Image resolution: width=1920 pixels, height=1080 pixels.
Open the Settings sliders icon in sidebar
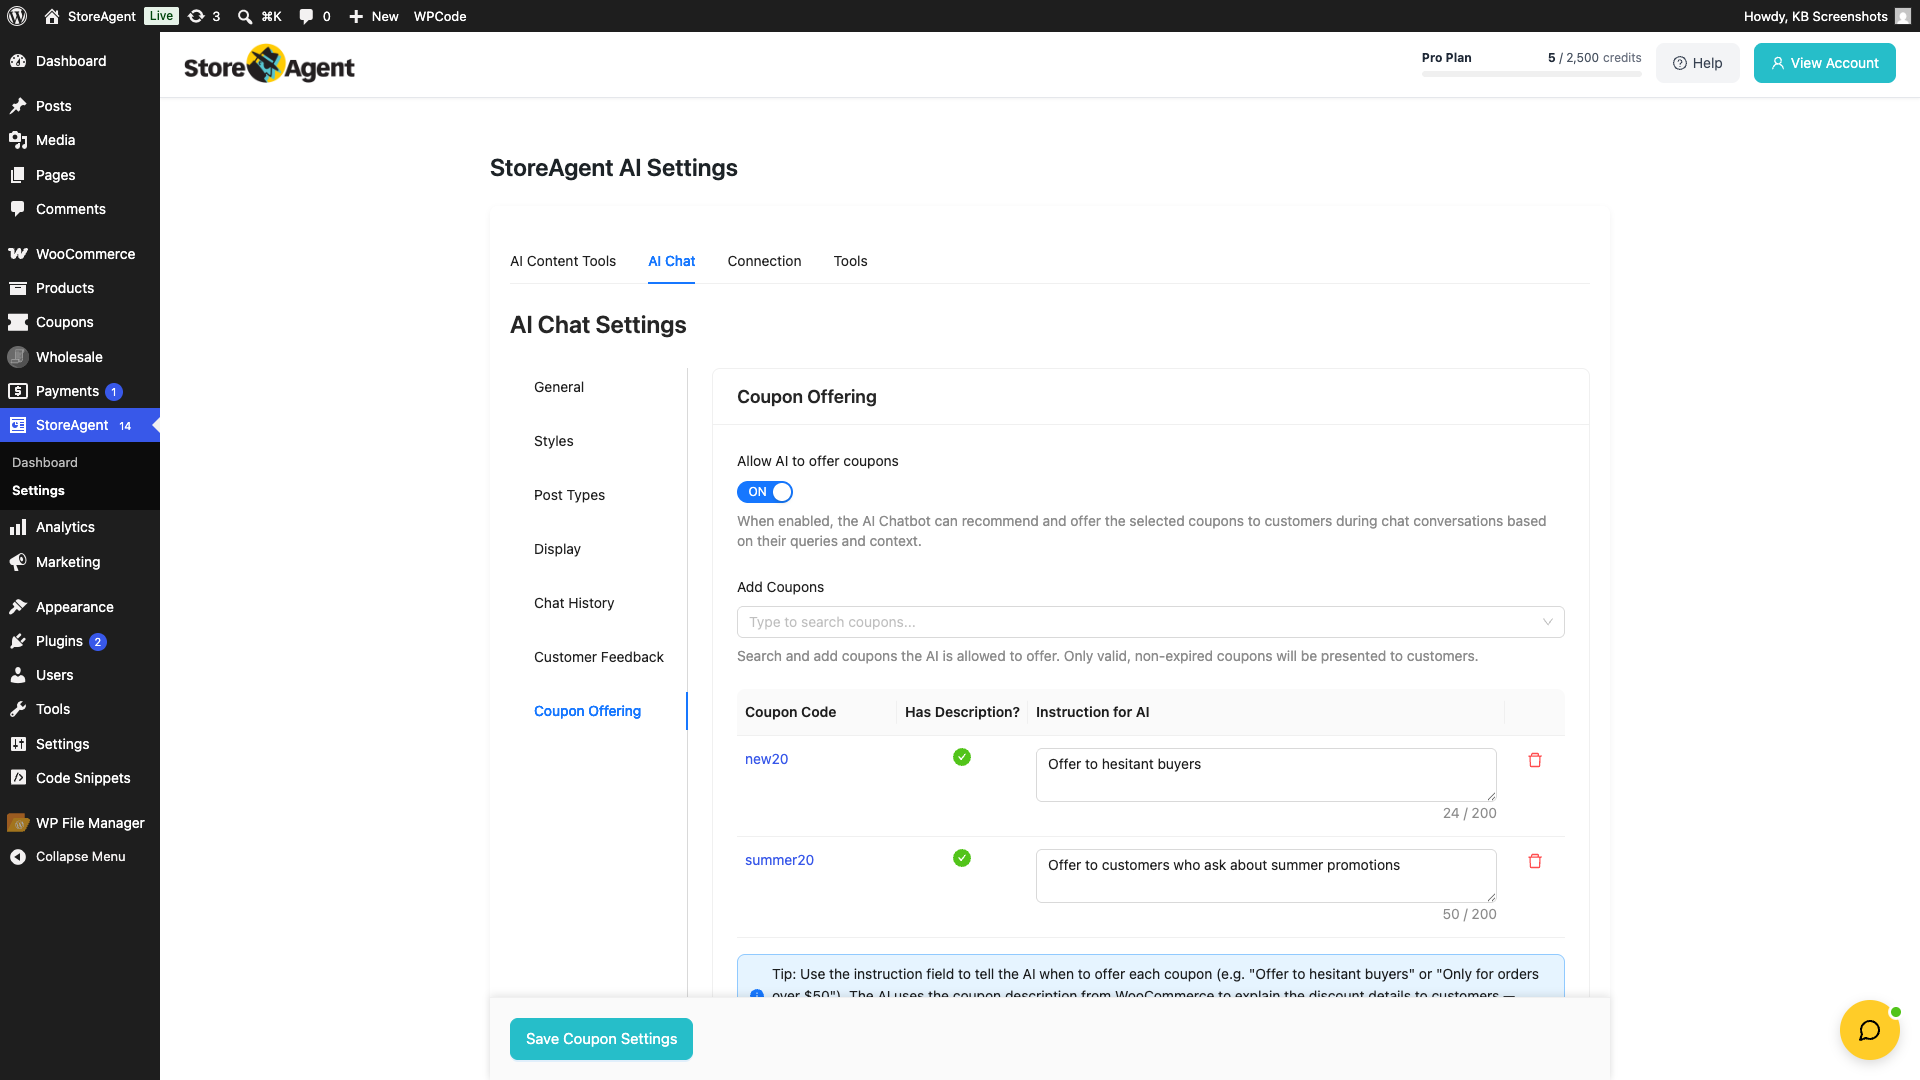tap(18, 744)
